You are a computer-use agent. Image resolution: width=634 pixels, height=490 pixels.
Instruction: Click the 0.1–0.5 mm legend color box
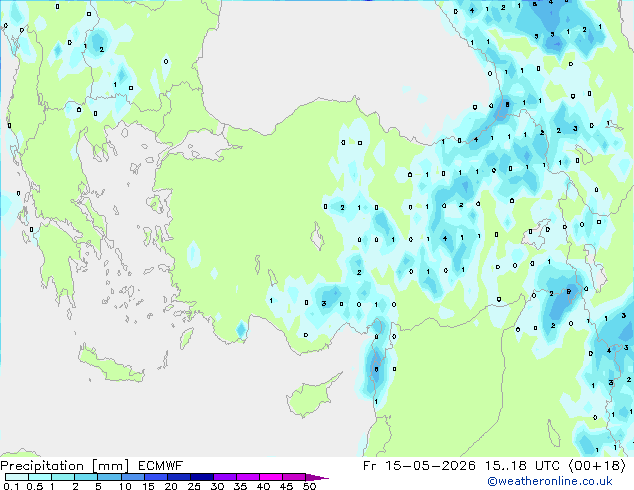coord(17,477)
